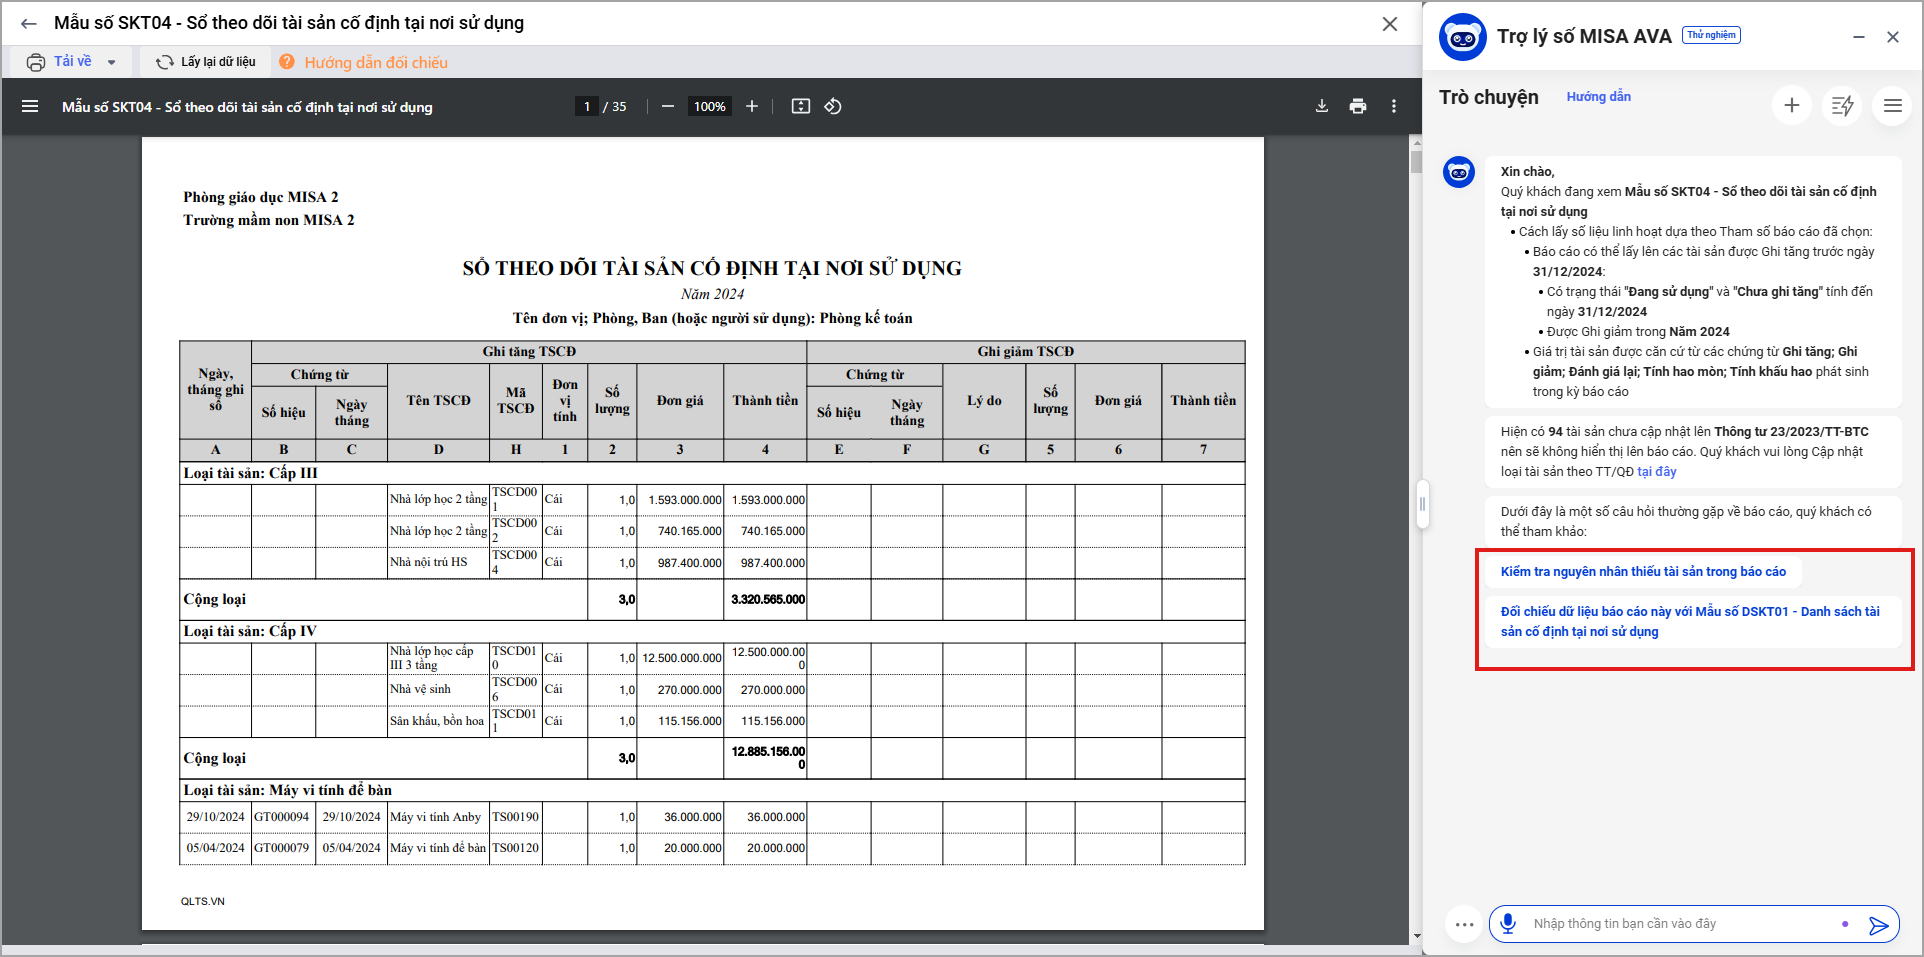1924x957 pixels.
Task: Click the Lấy lại dữ liệu refresh button
Action: pyautogui.click(x=206, y=62)
